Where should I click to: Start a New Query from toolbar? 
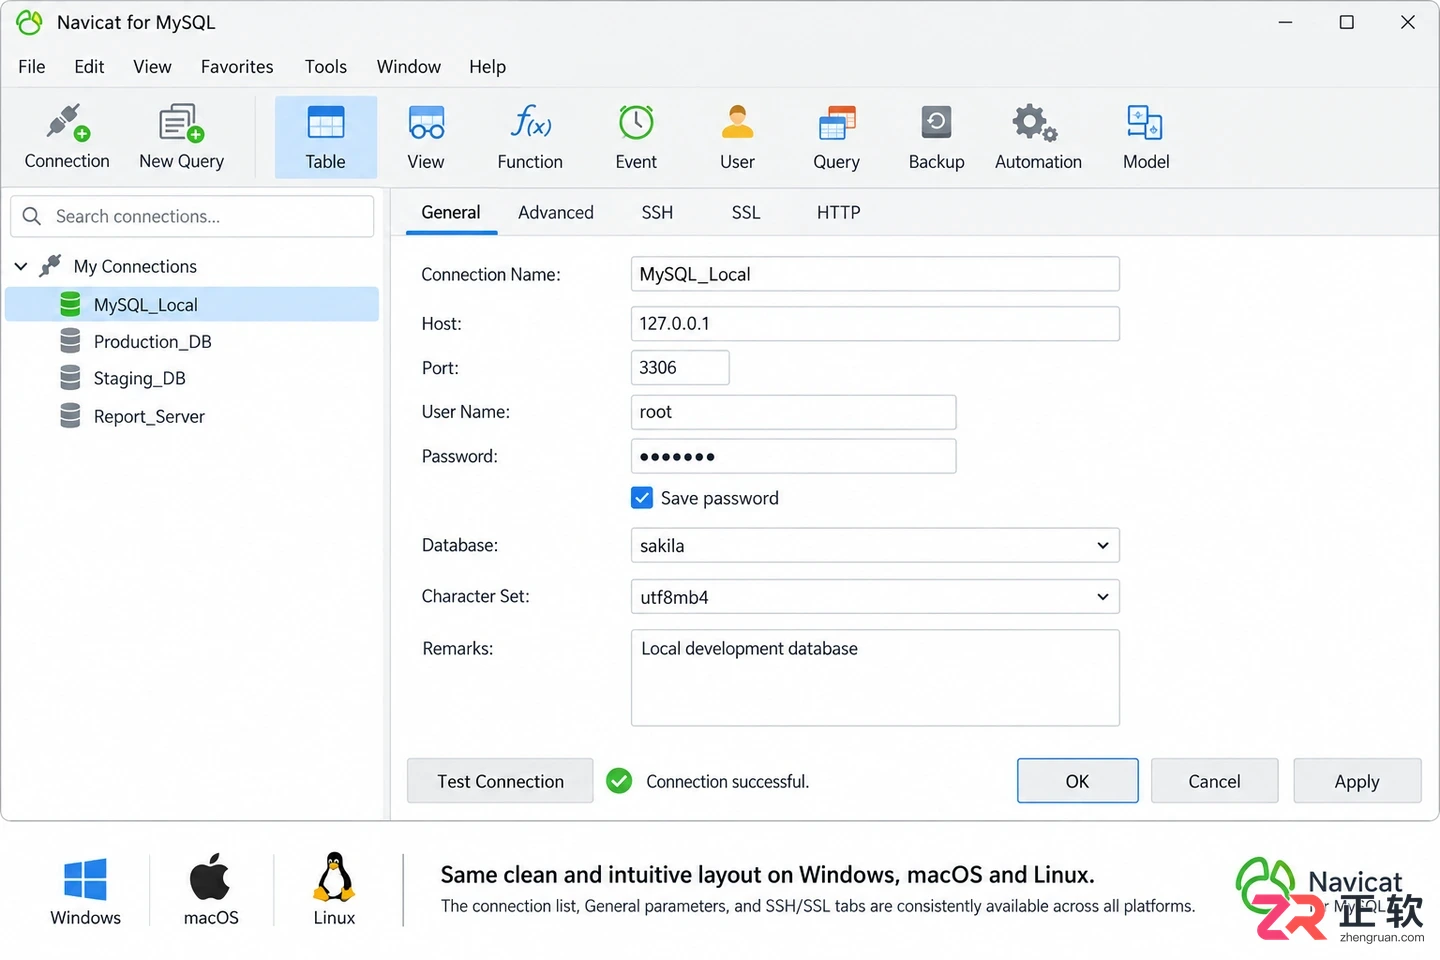(181, 137)
